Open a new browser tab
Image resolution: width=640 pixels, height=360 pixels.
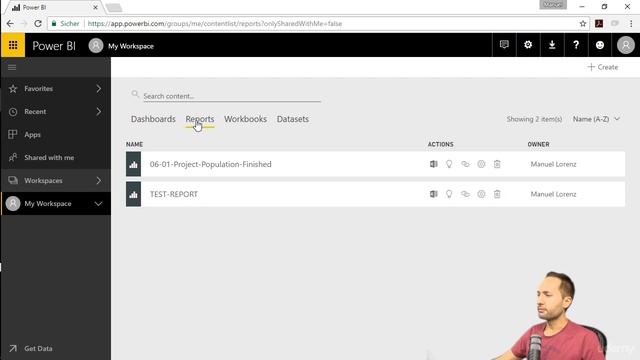pos(113,7)
